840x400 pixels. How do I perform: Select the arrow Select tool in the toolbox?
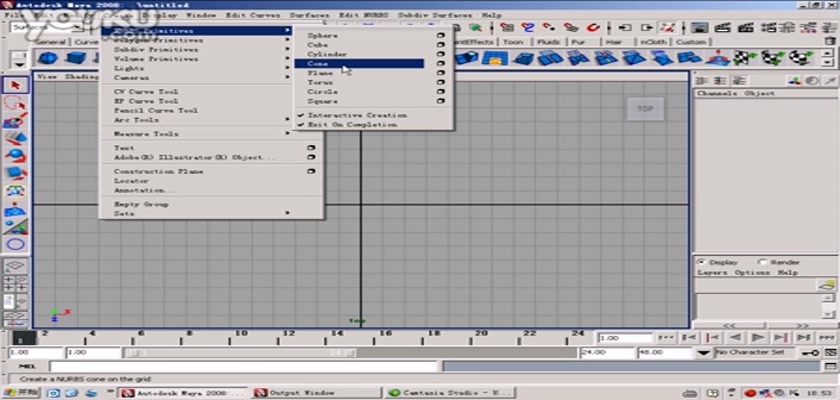(x=16, y=85)
